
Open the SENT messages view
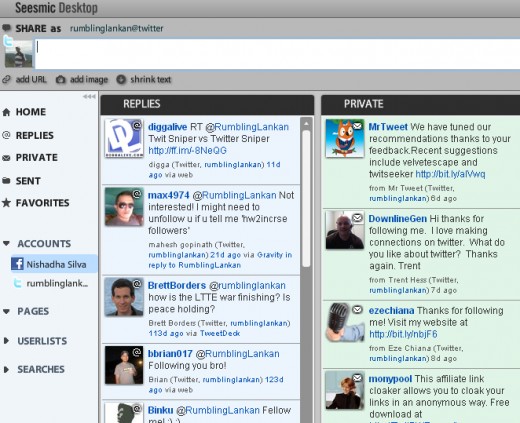tap(28, 181)
